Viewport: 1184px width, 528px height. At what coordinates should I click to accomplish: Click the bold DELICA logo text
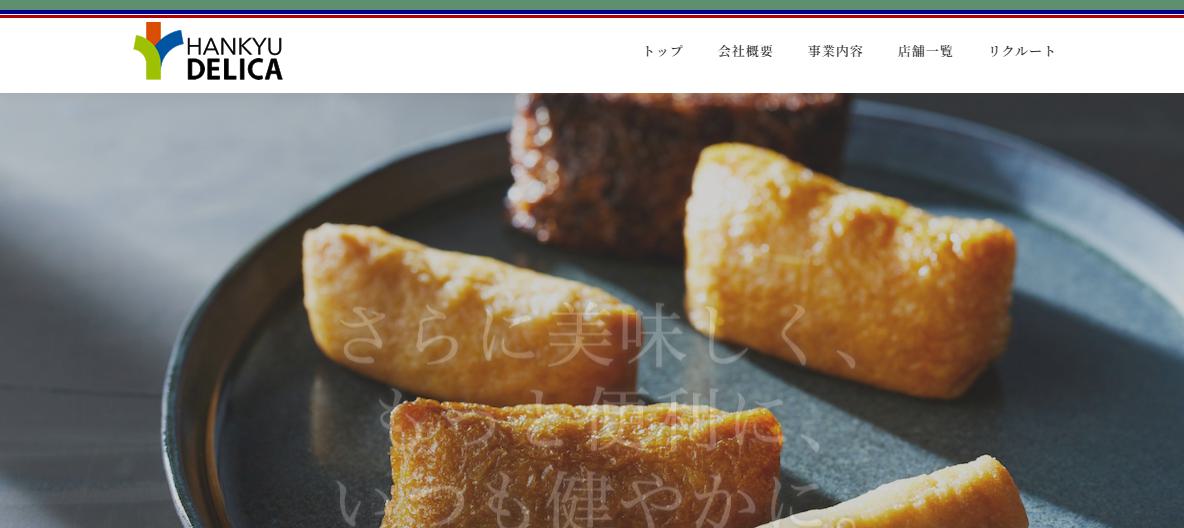234,69
